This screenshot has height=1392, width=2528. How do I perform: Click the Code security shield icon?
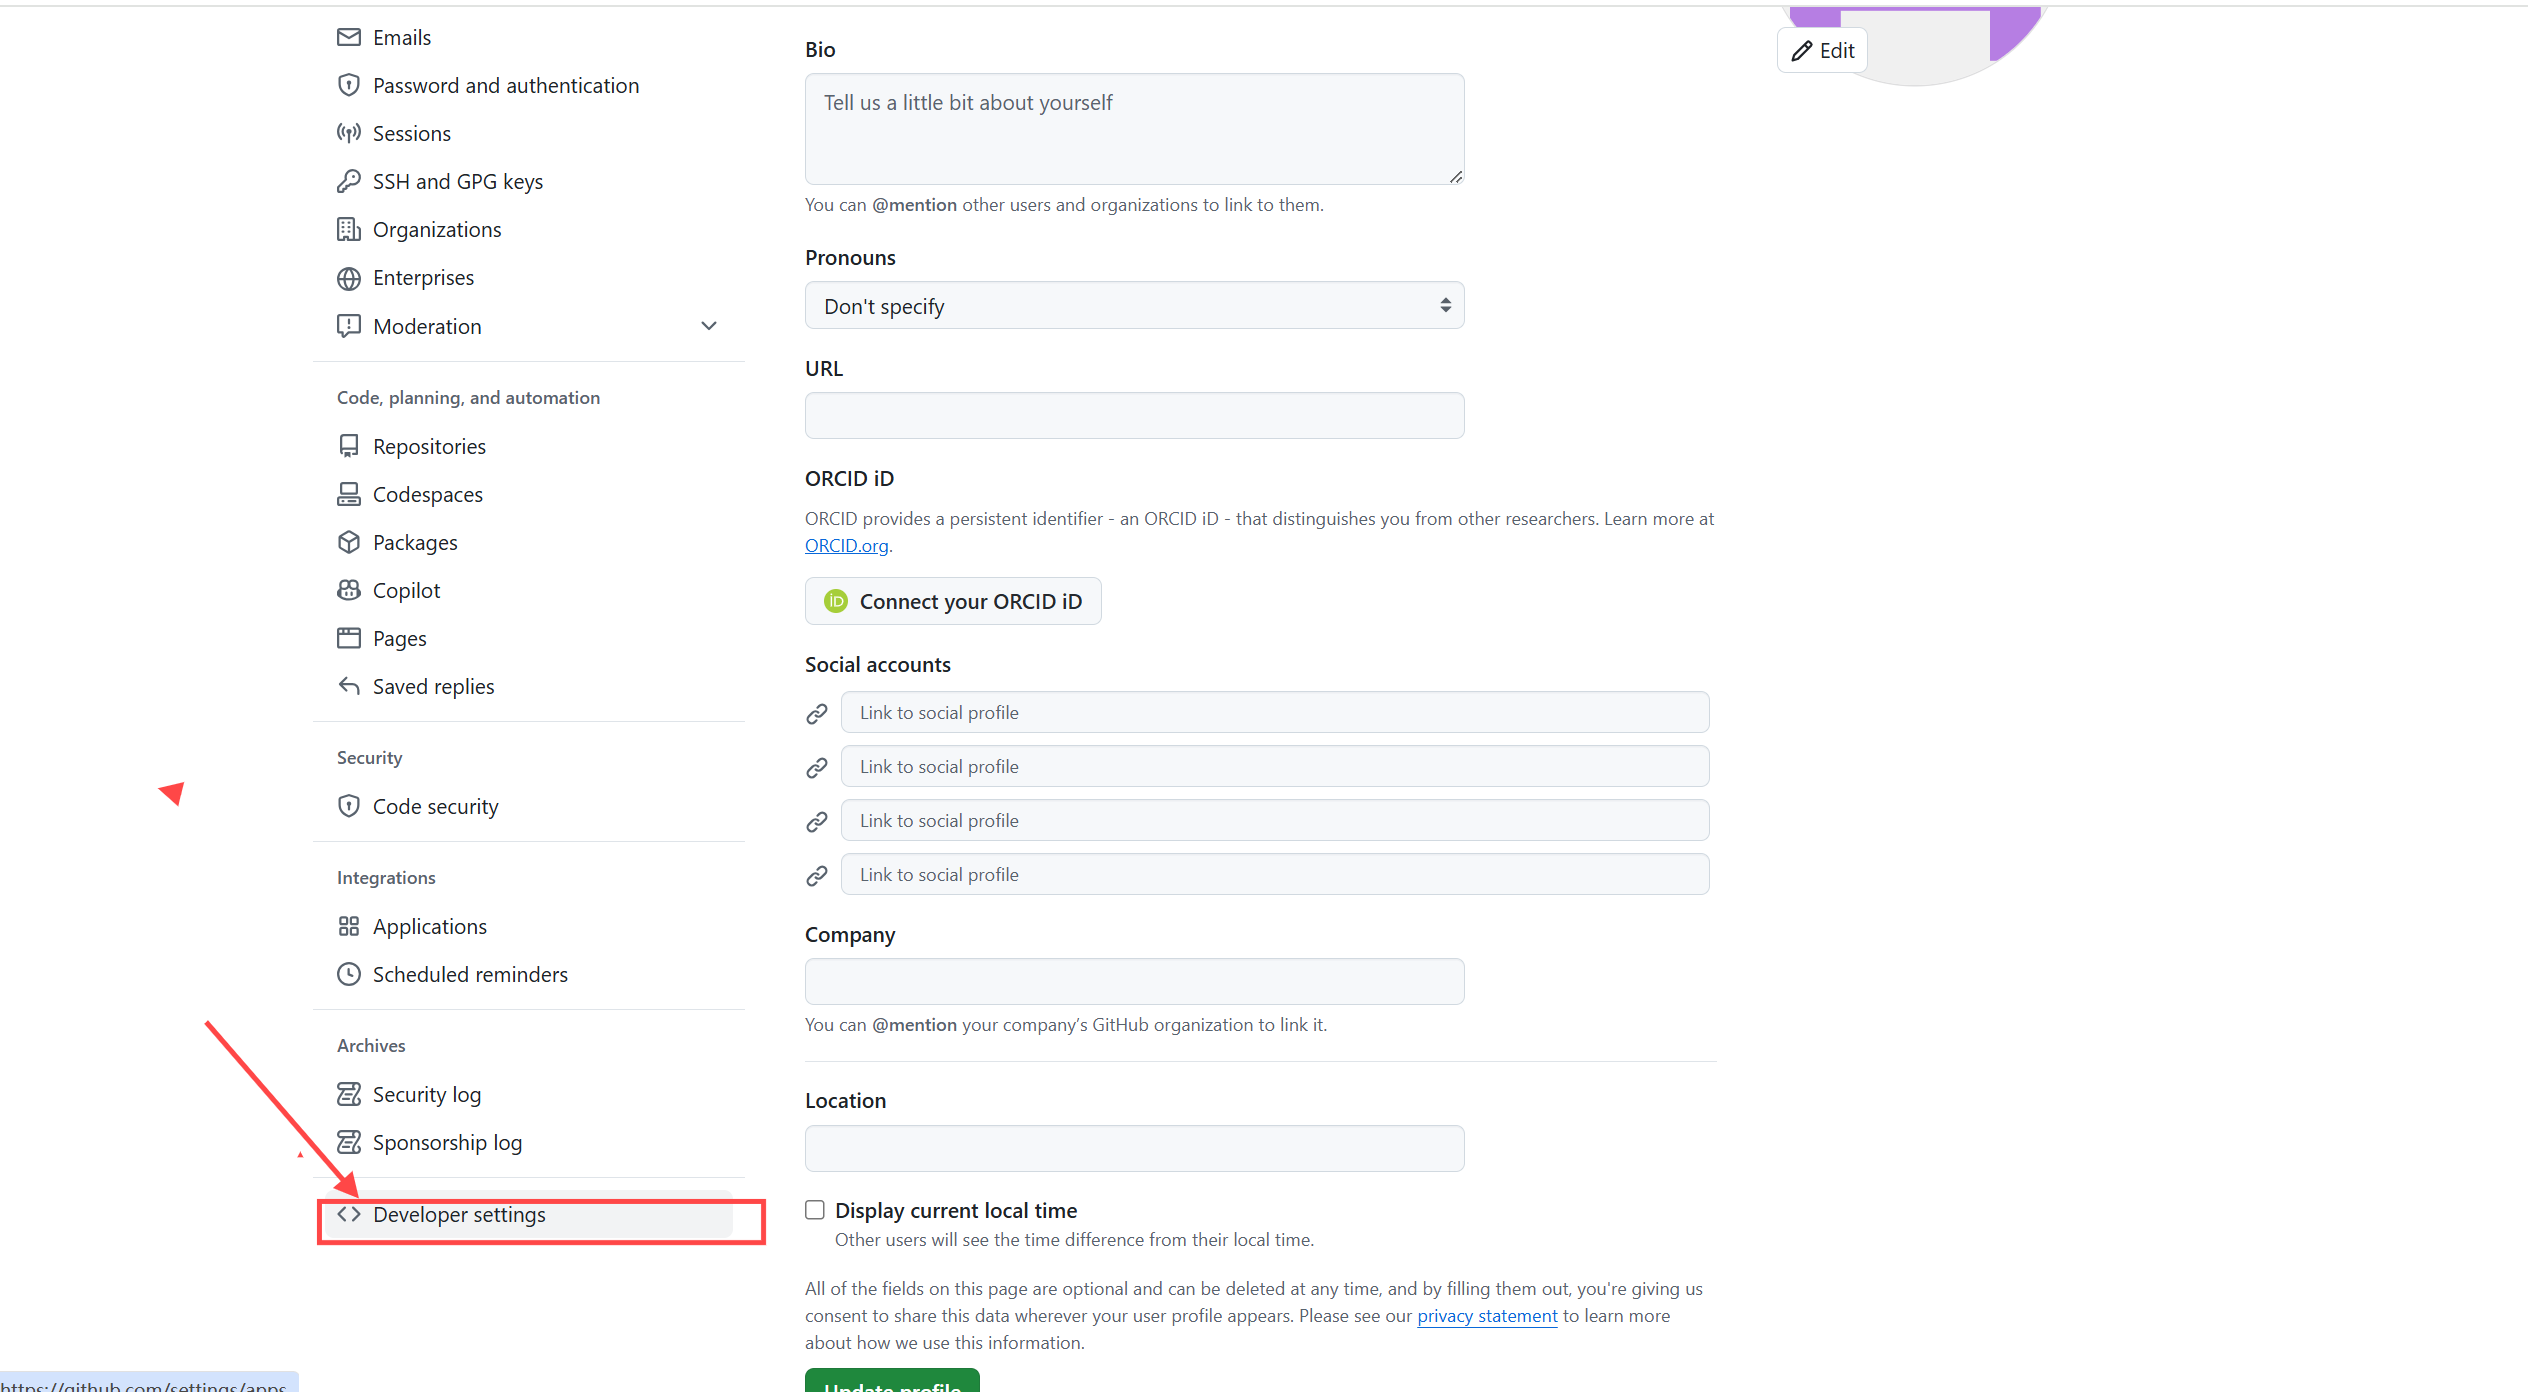[348, 806]
